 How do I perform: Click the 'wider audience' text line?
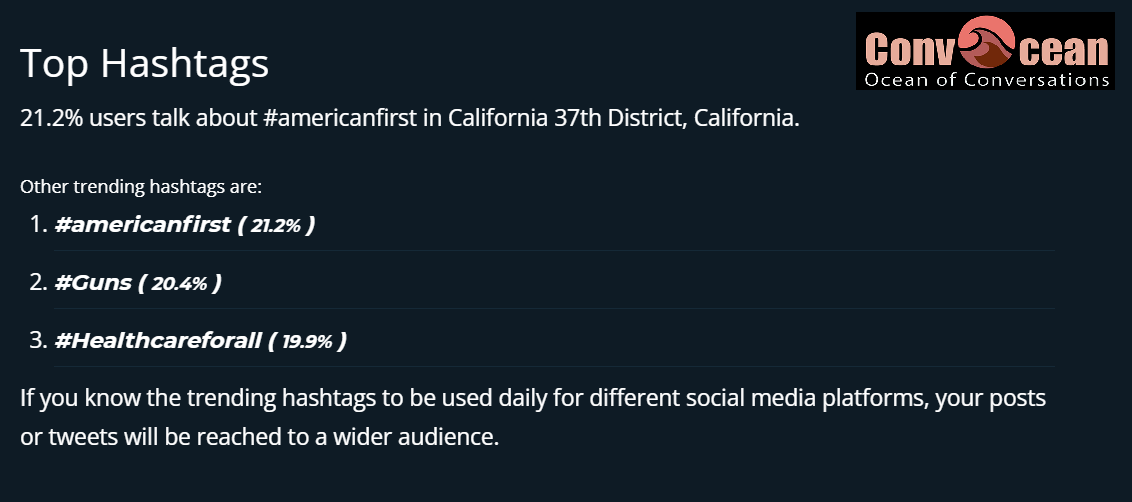click(x=259, y=437)
